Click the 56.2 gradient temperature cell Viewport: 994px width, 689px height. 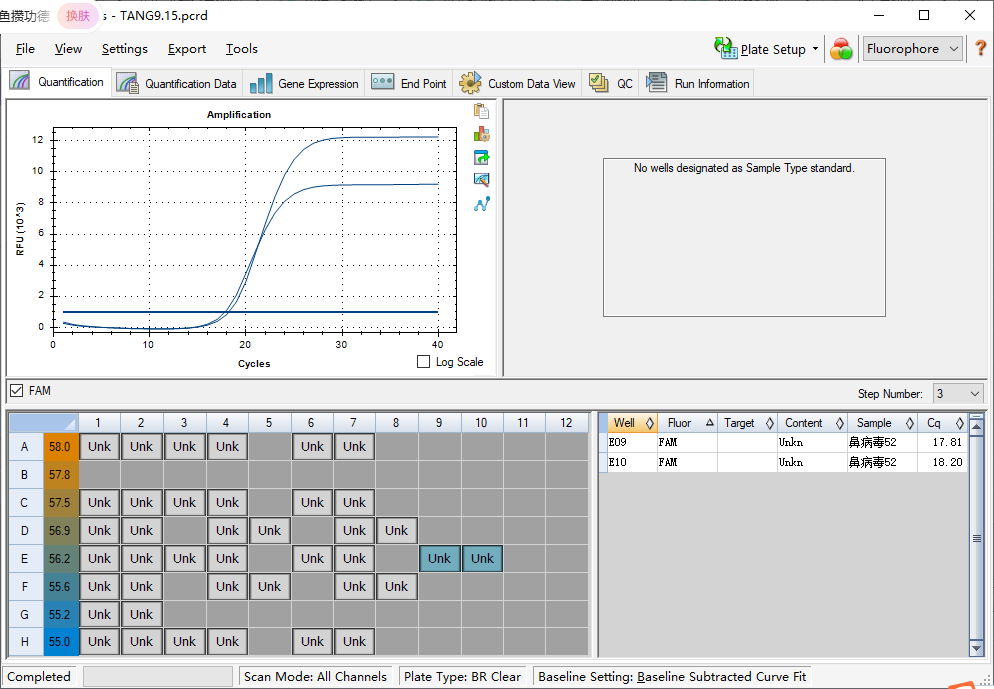point(60,558)
